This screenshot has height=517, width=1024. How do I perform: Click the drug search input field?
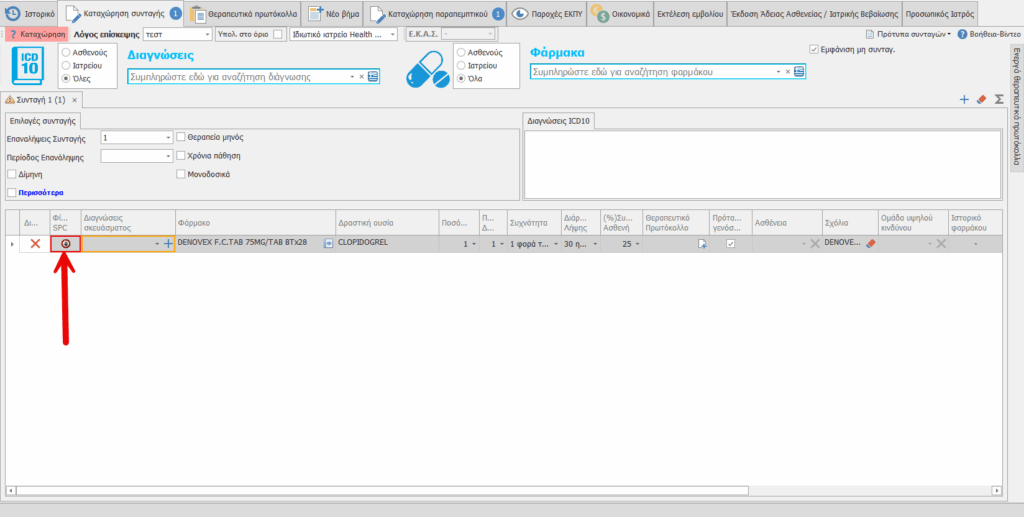(652, 72)
